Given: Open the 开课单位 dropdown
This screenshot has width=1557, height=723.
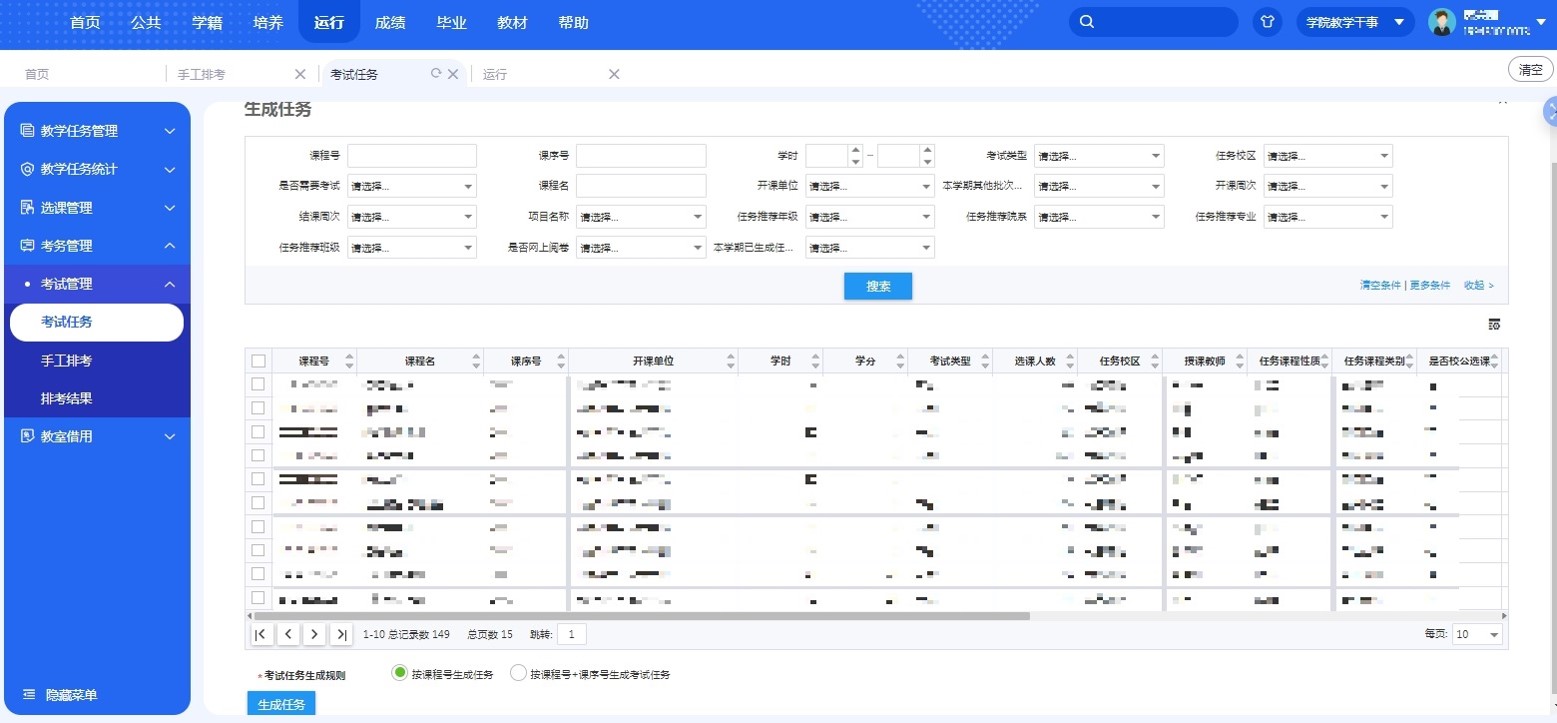Looking at the screenshot, I should [870, 186].
